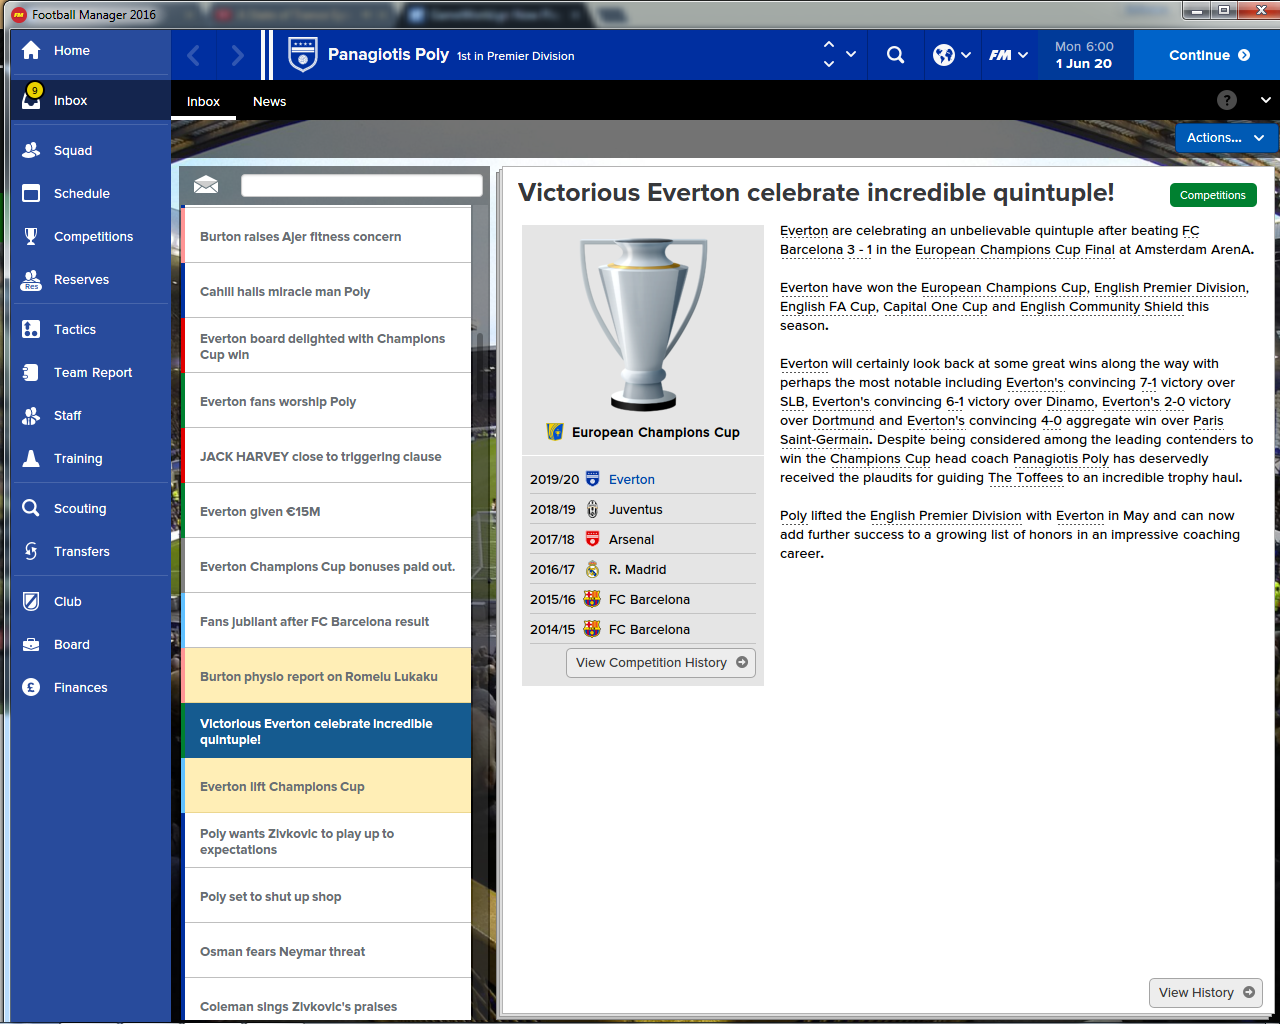The width and height of the screenshot is (1280, 1024).
Task: Open the Club overview
Action: point(90,601)
